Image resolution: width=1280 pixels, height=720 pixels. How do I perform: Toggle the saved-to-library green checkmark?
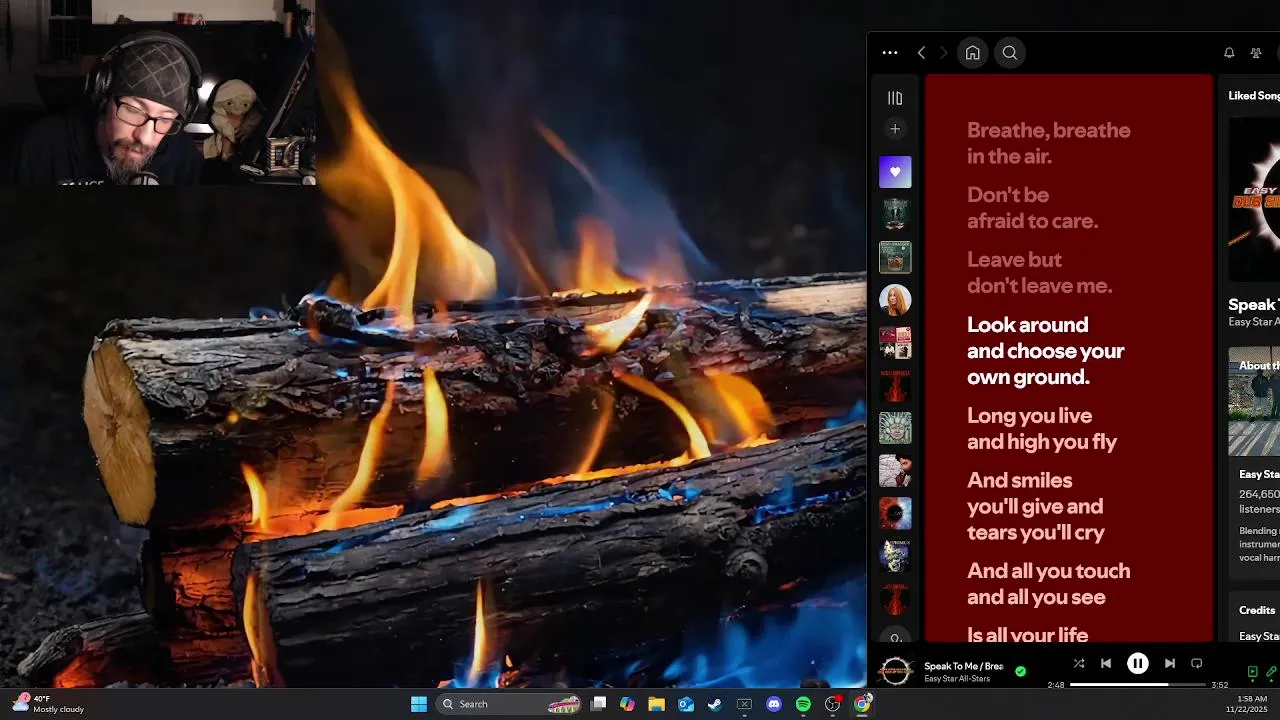point(1020,671)
